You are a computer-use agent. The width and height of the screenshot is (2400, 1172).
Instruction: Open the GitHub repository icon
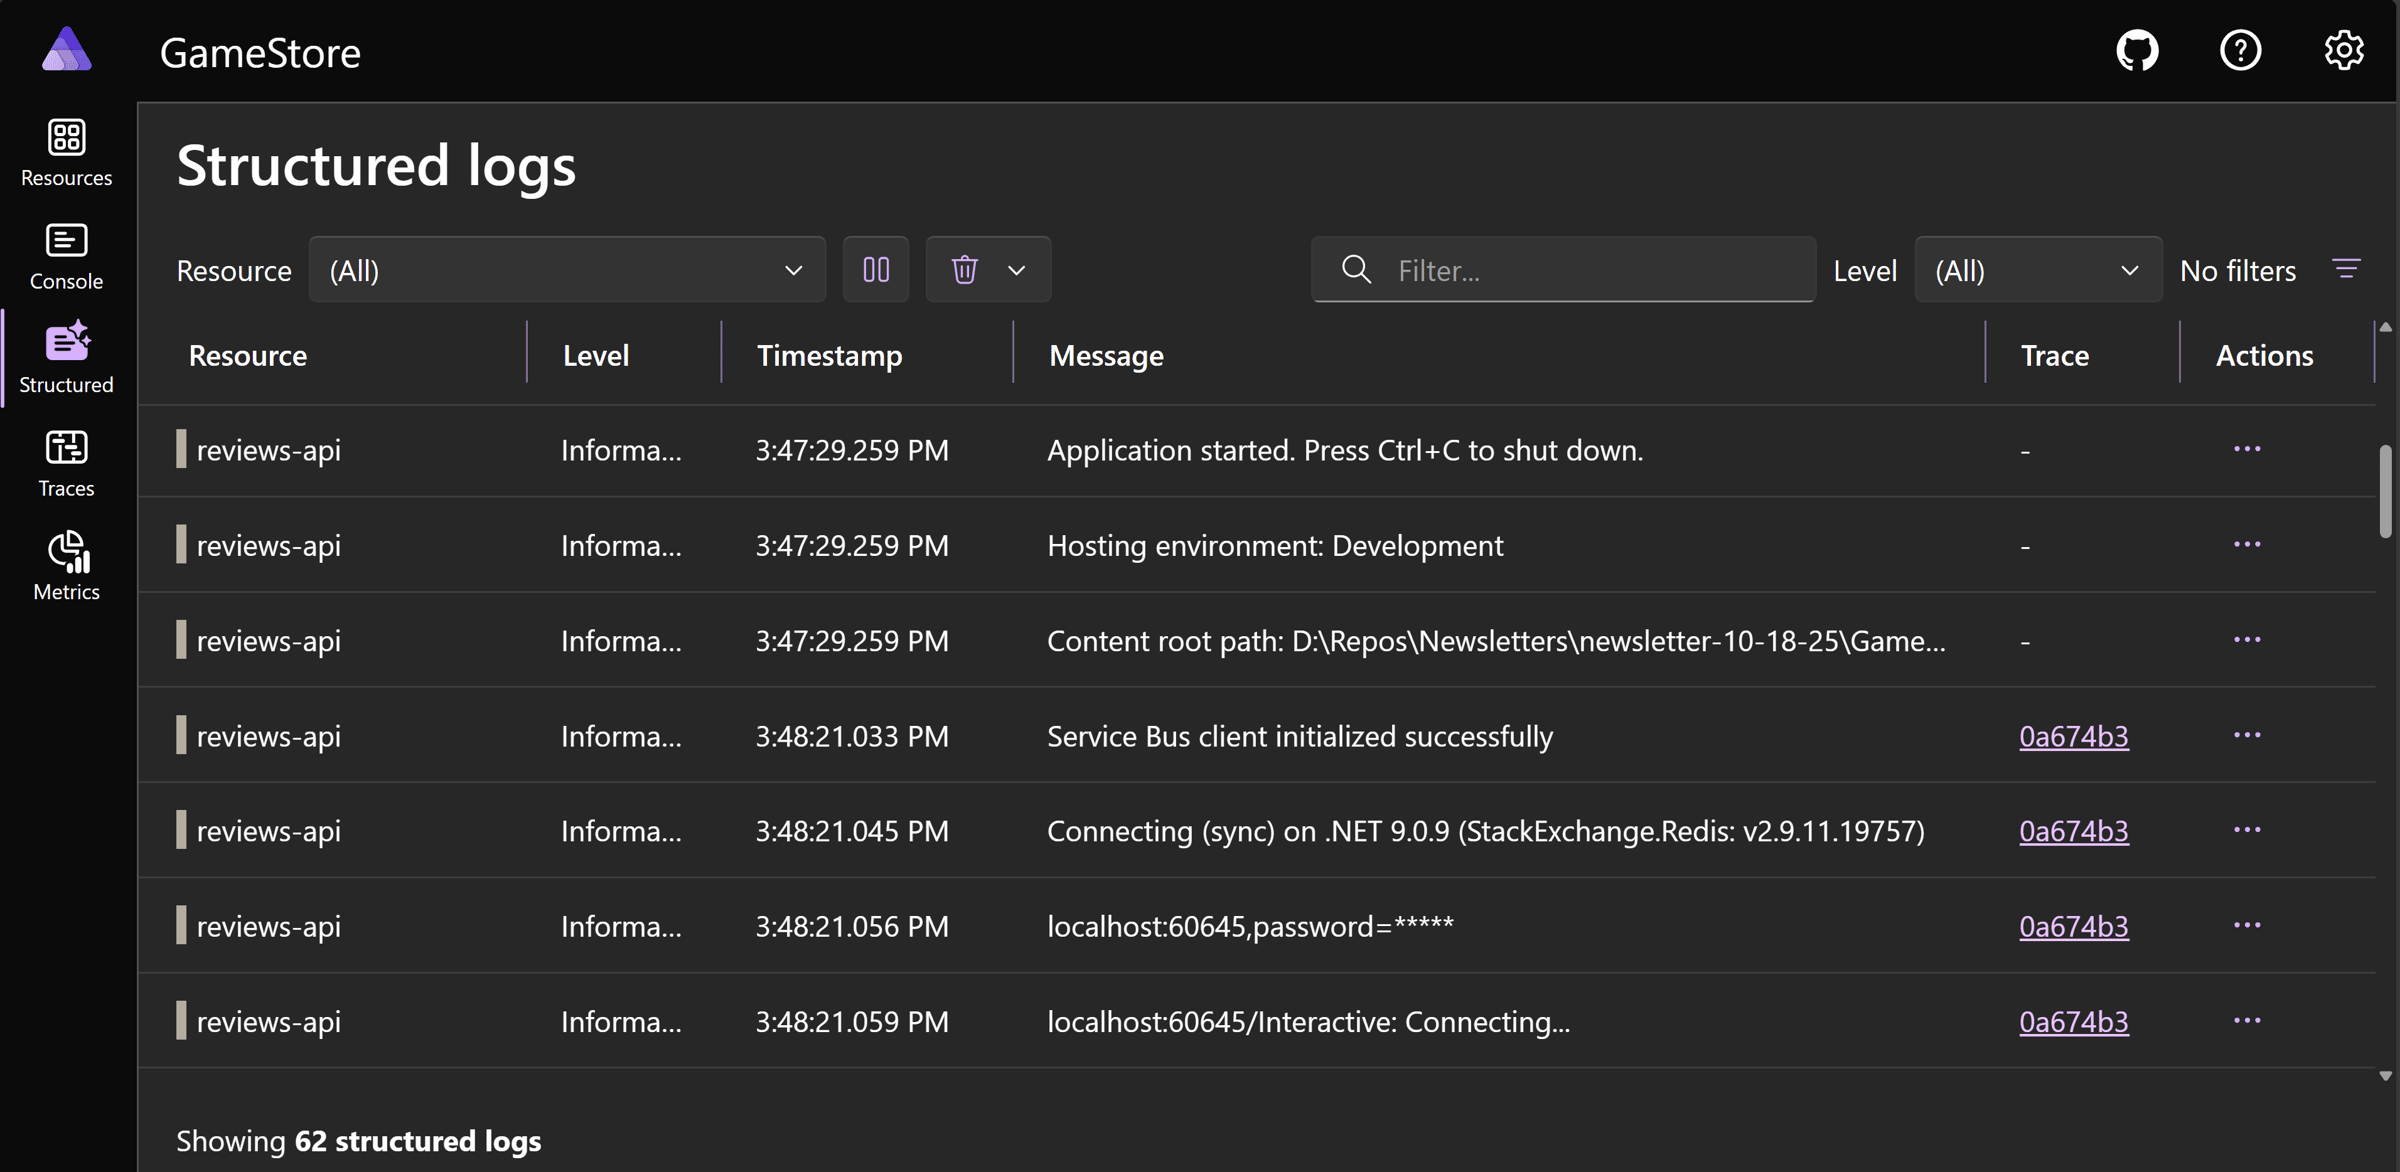tap(2137, 50)
